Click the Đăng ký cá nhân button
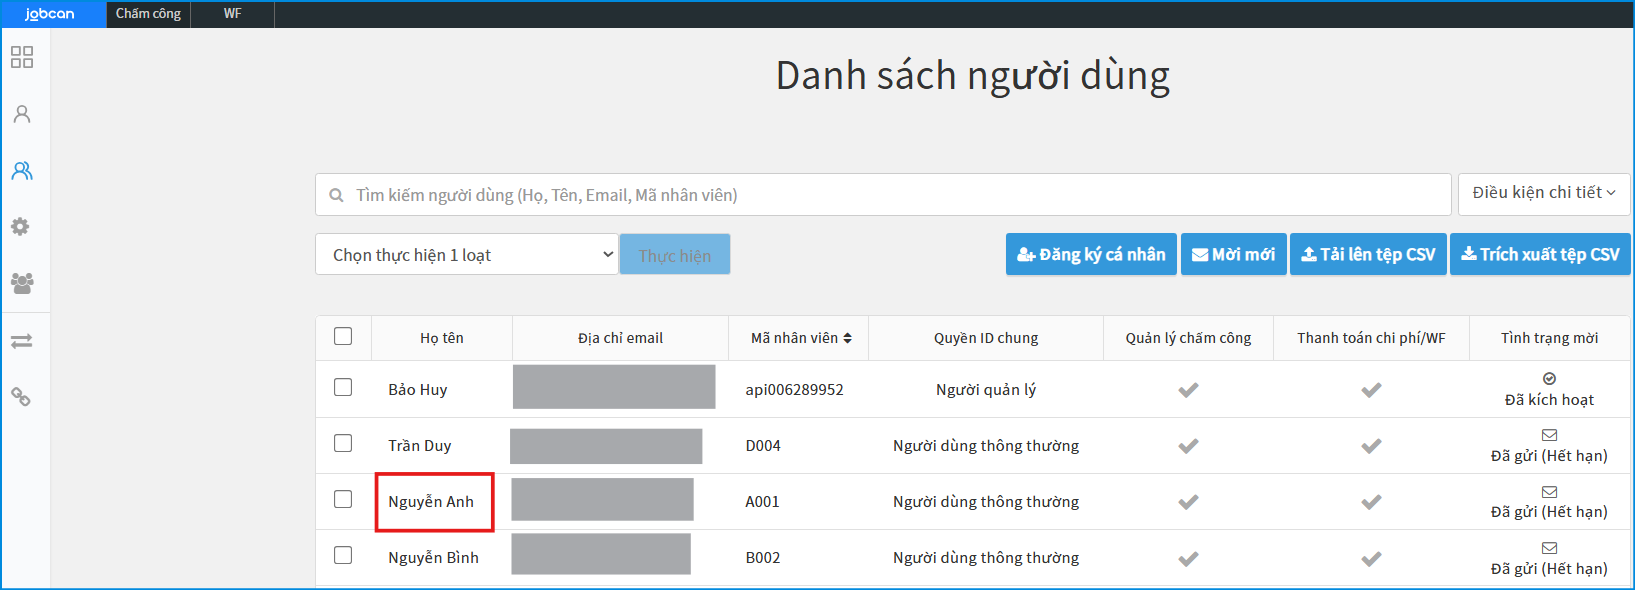Screen dimensions: 1635x590 coord(1091,255)
